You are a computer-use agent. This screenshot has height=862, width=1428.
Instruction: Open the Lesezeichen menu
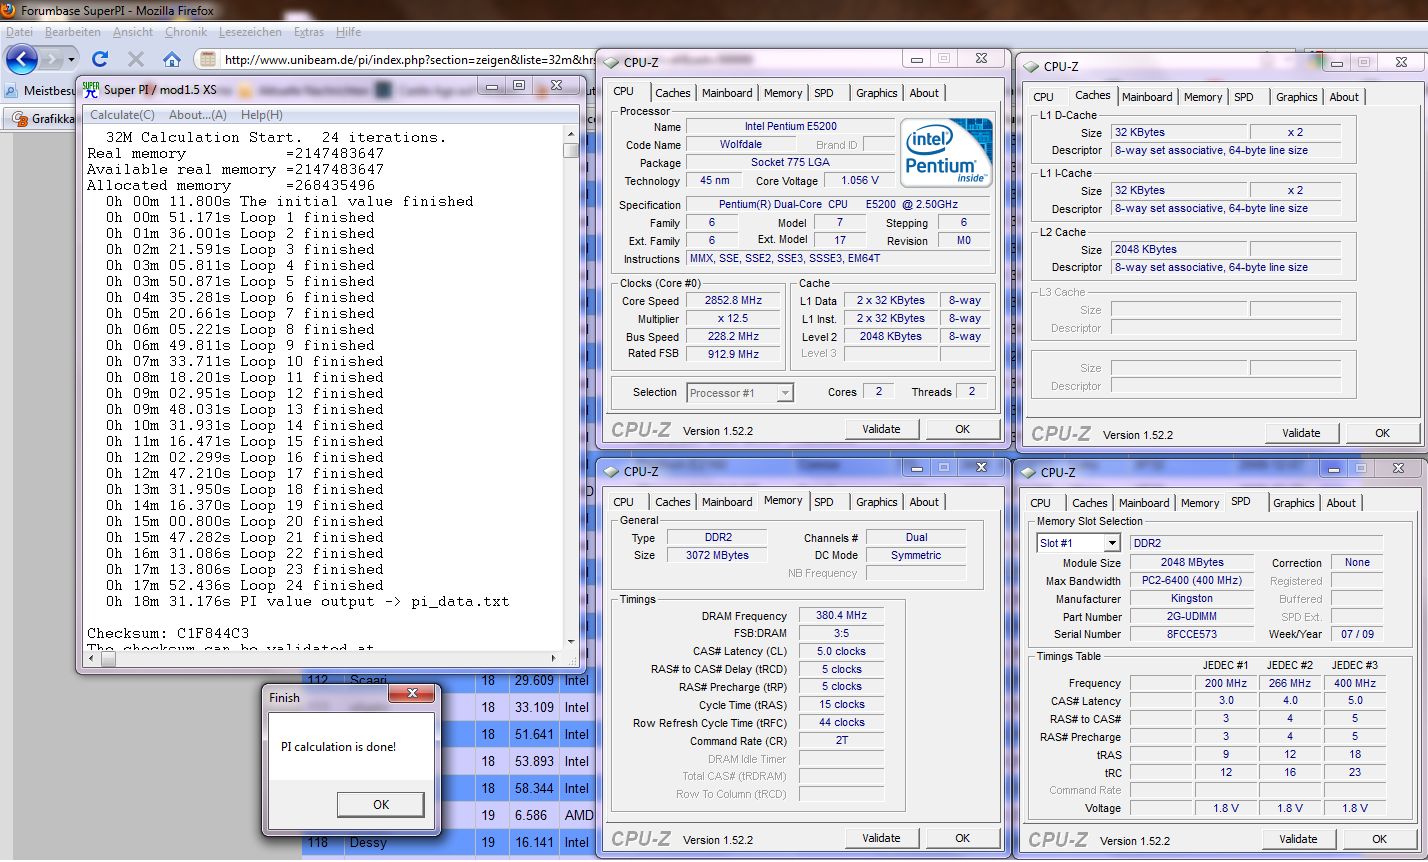(x=251, y=32)
